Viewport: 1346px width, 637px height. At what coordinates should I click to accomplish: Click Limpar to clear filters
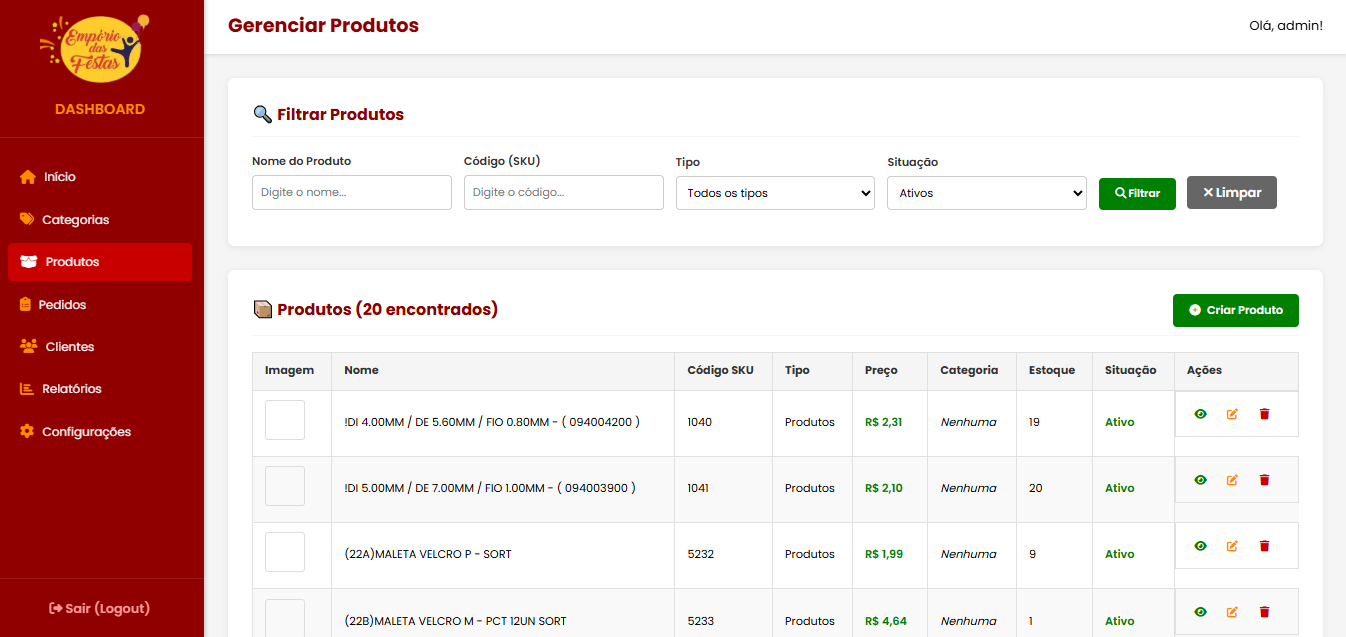click(x=1231, y=193)
